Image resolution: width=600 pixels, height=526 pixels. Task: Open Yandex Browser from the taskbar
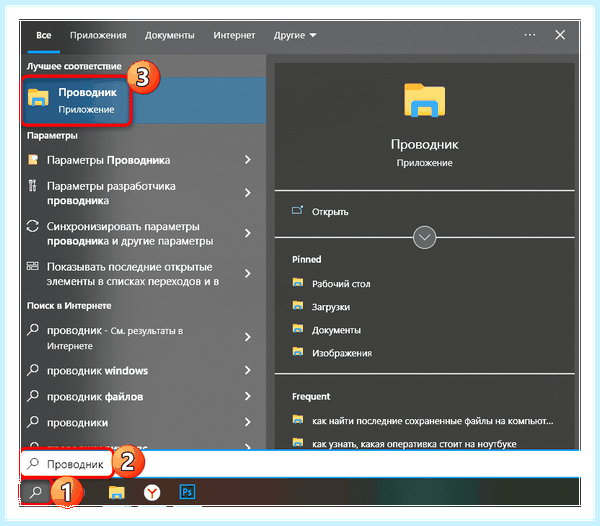point(152,492)
